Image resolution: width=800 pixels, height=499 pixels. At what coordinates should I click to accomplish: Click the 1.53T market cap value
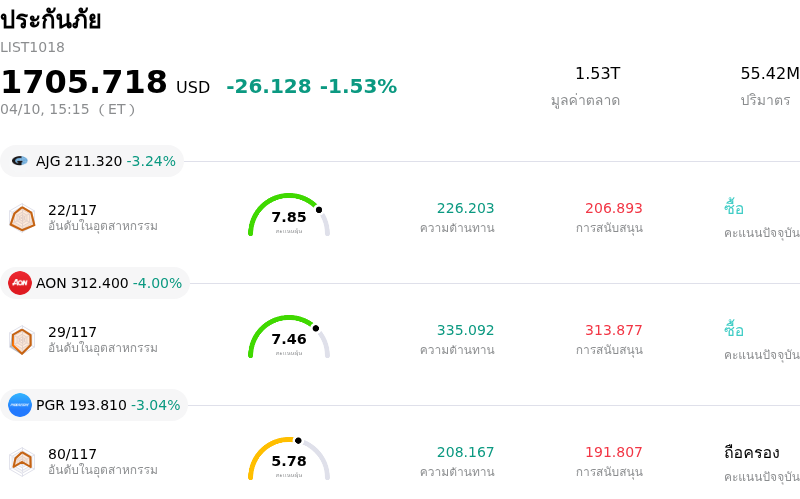597,73
